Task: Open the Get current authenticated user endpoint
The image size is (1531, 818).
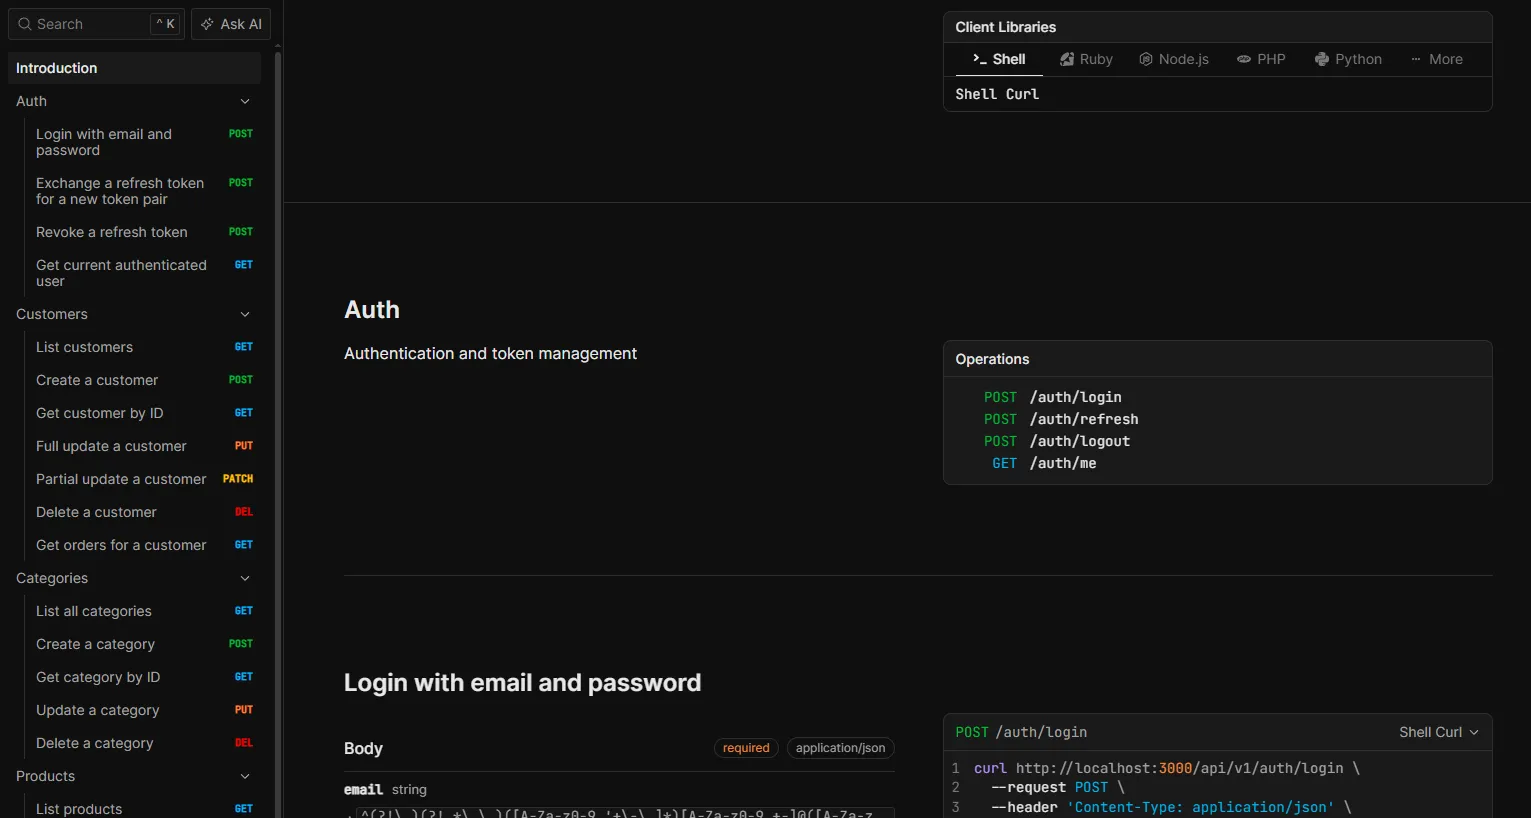Action: (x=121, y=272)
